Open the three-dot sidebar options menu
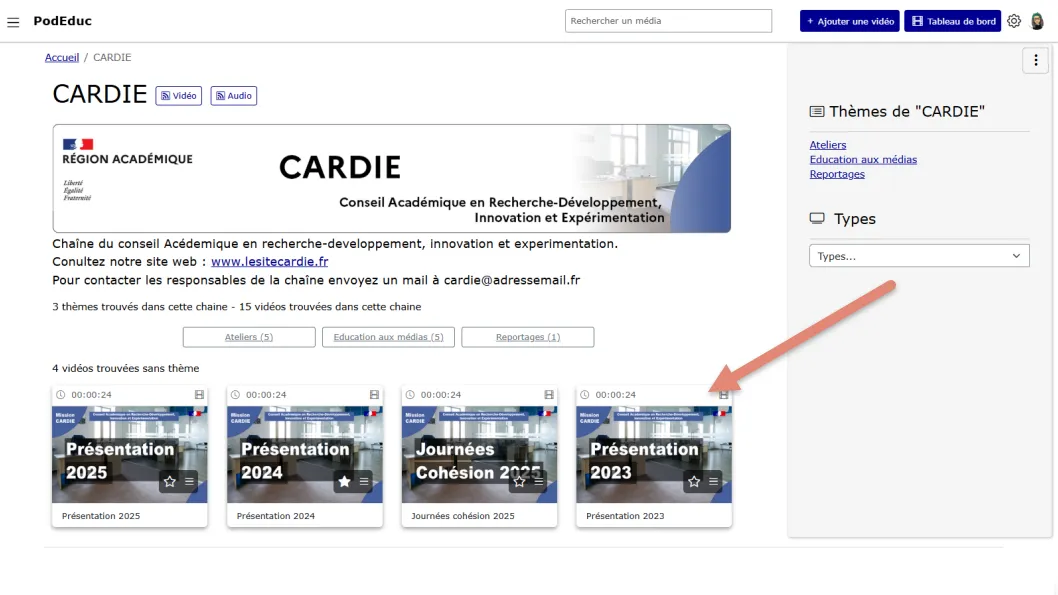Viewport: 1058px width, 595px height. [1035, 60]
